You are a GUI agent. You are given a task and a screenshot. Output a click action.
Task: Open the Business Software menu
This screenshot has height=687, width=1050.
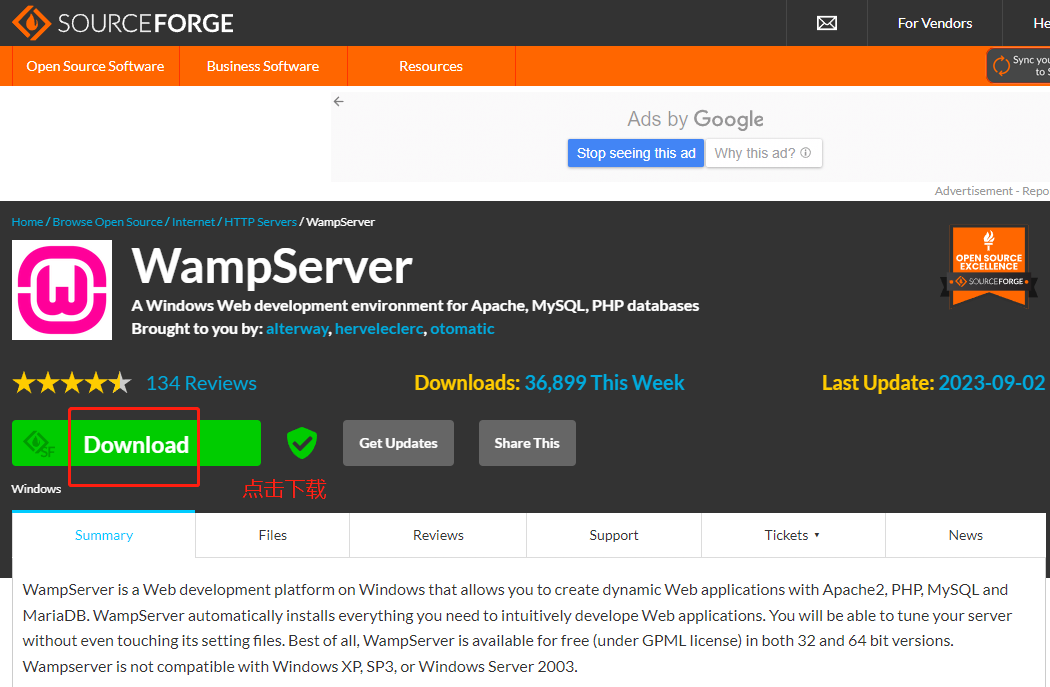pyautogui.click(x=262, y=66)
